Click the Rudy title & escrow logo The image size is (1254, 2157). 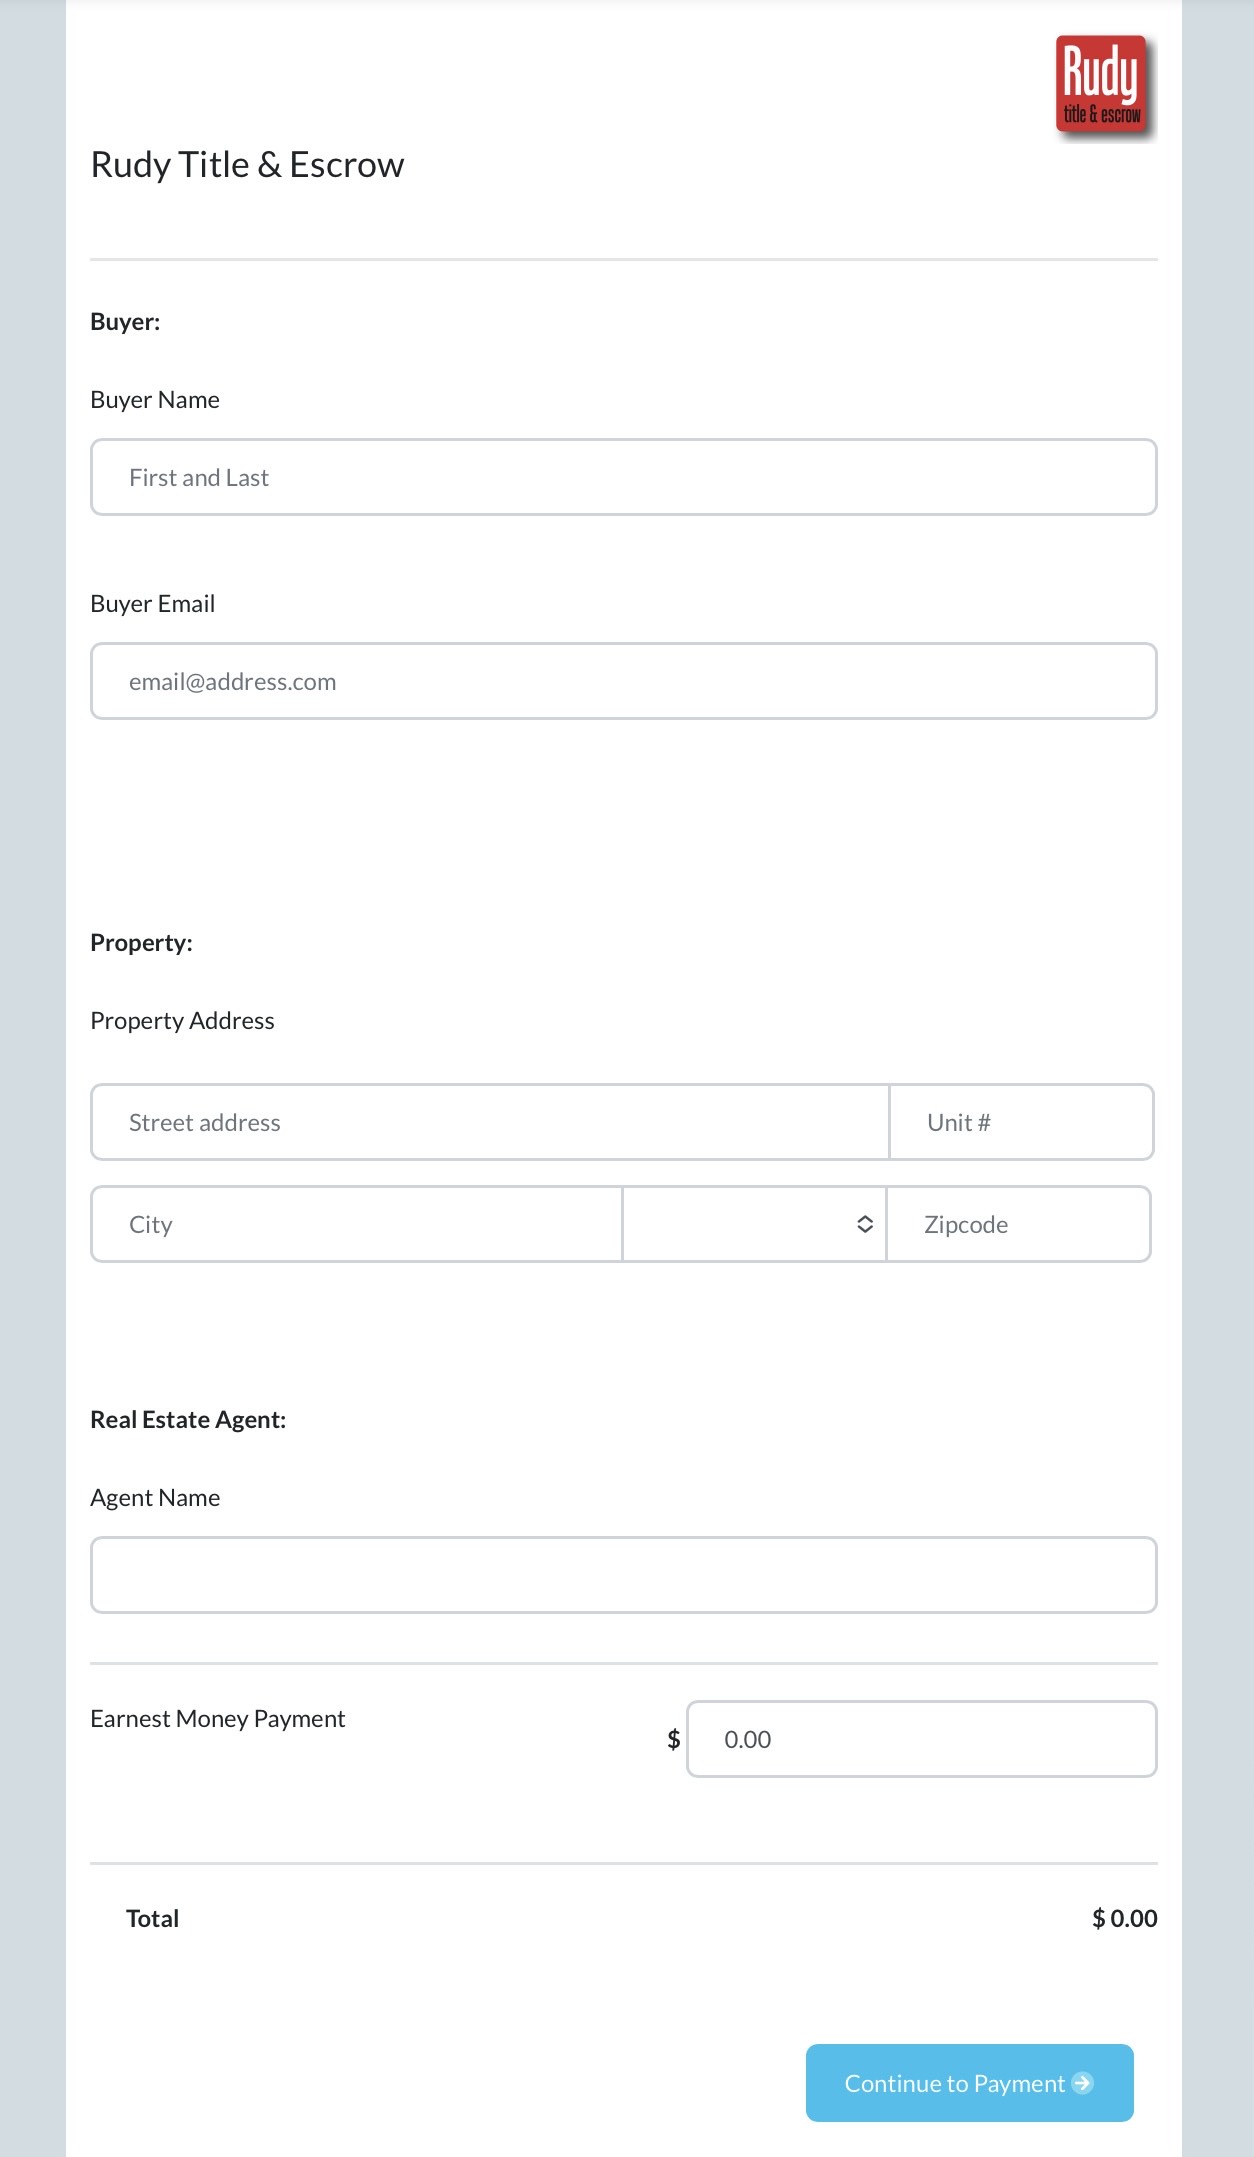1103,86
